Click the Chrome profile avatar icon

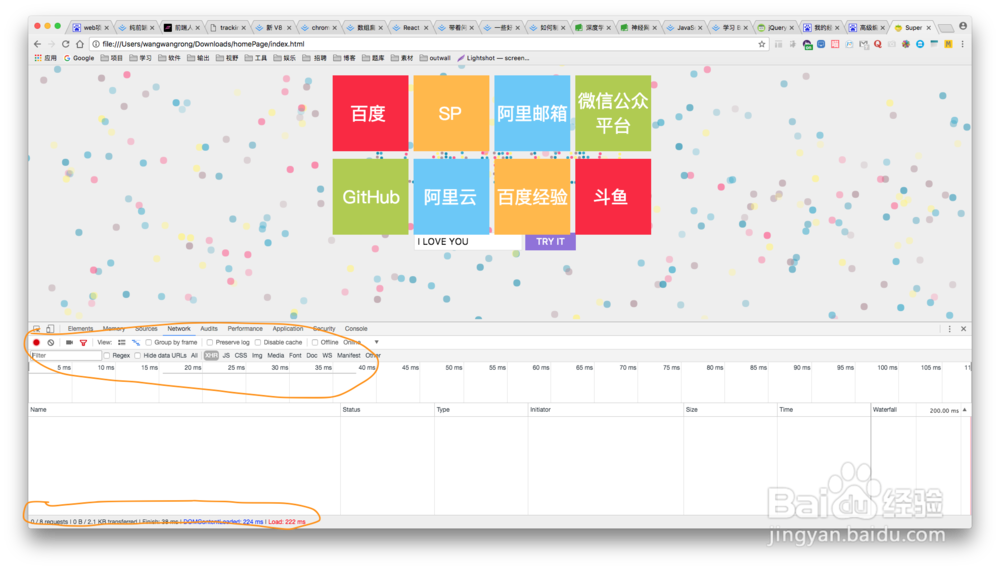963,26
